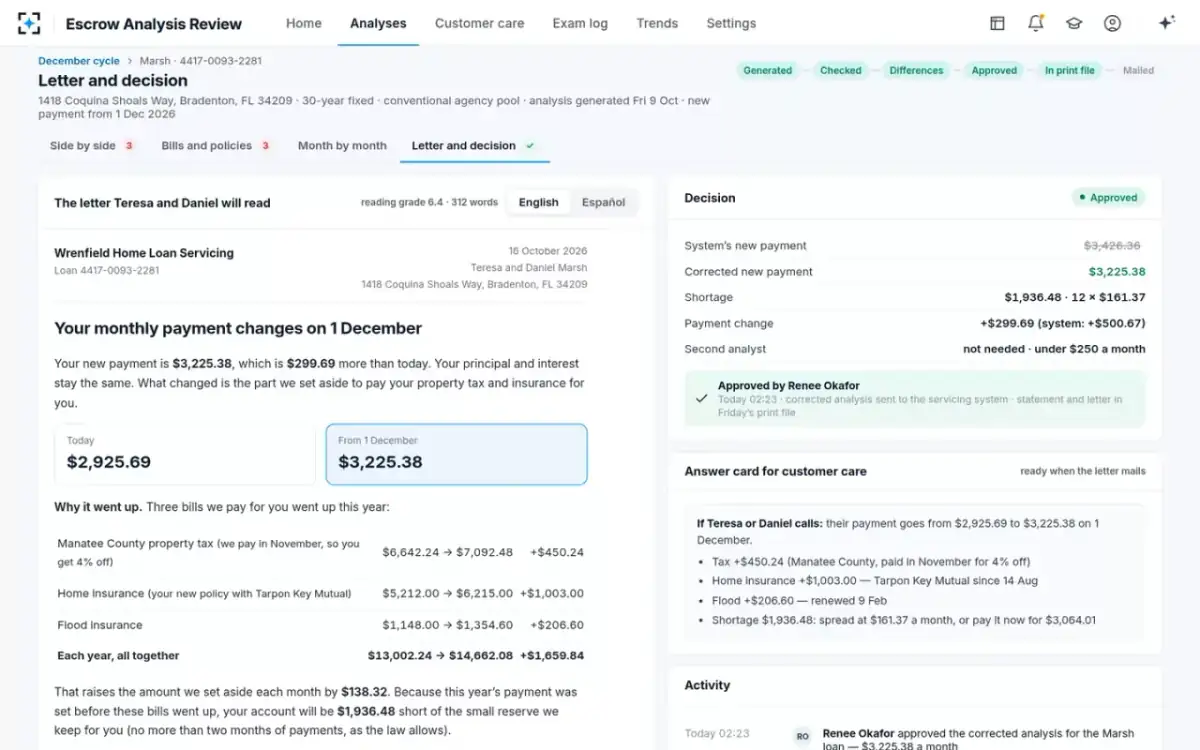Switch the letter language to English
Image resolution: width=1200 pixels, height=750 pixels.
(538, 202)
